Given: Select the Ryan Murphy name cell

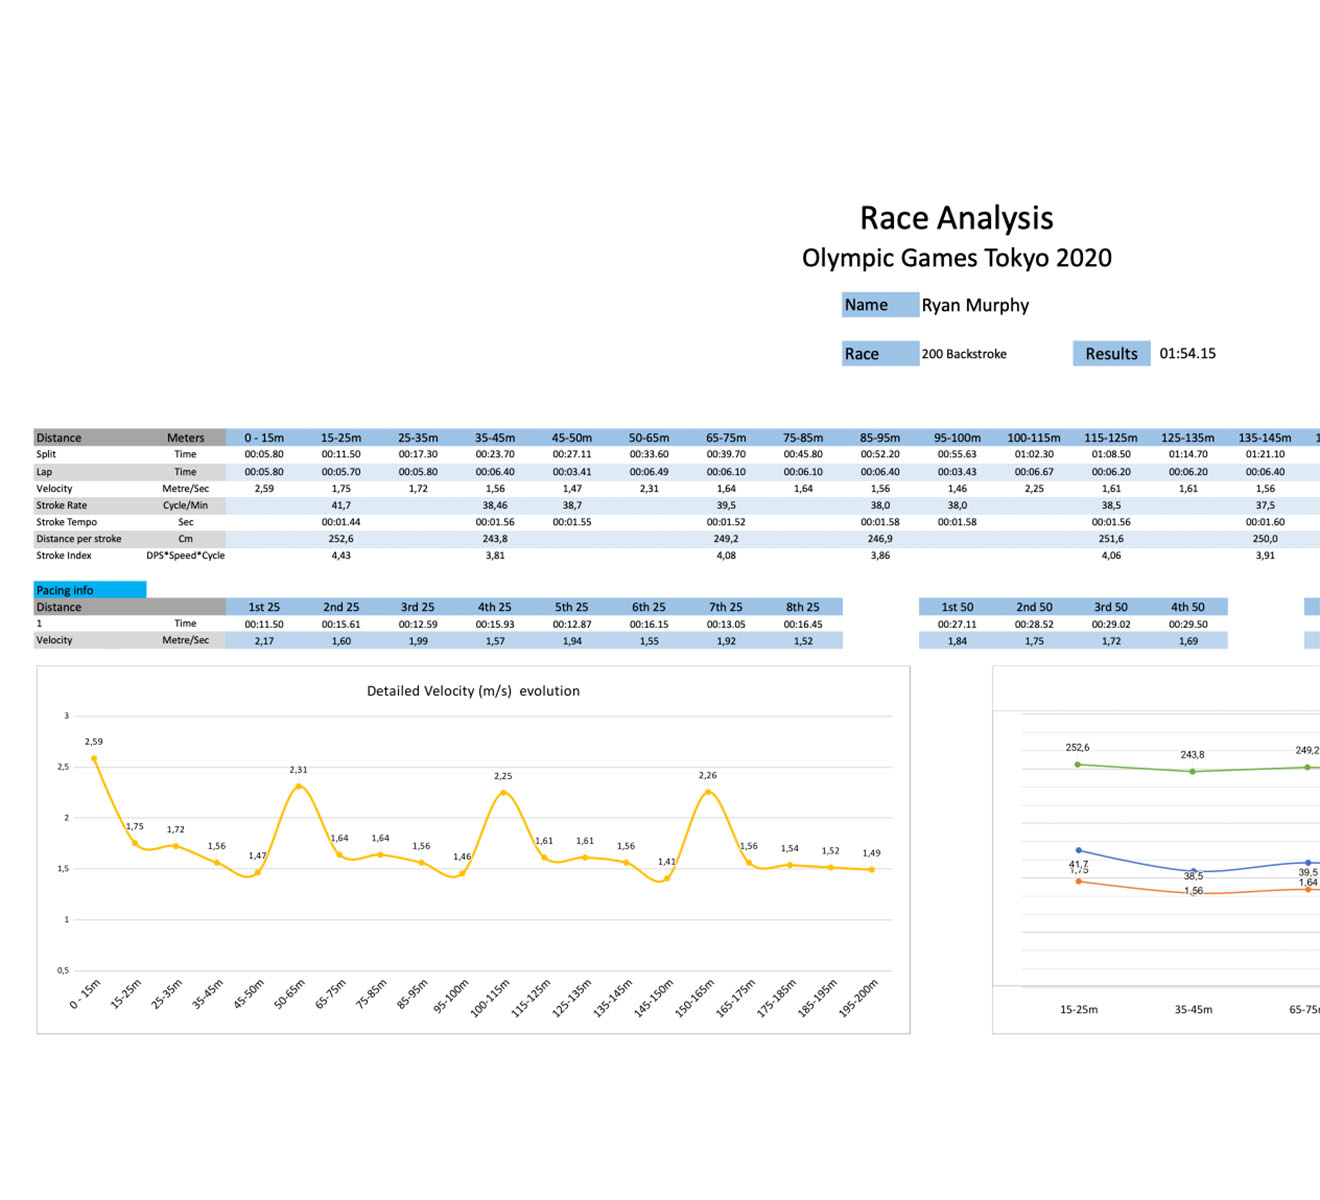Looking at the screenshot, I should pos(975,305).
